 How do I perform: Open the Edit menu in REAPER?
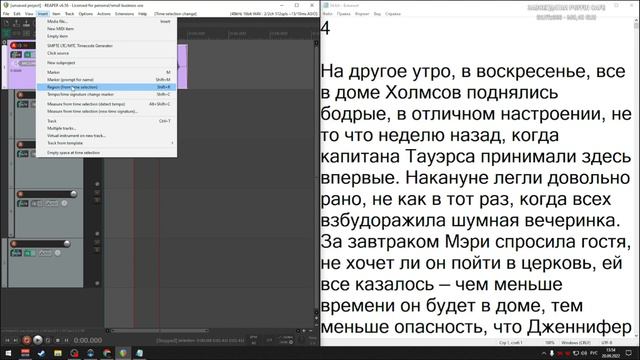pos(17,14)
